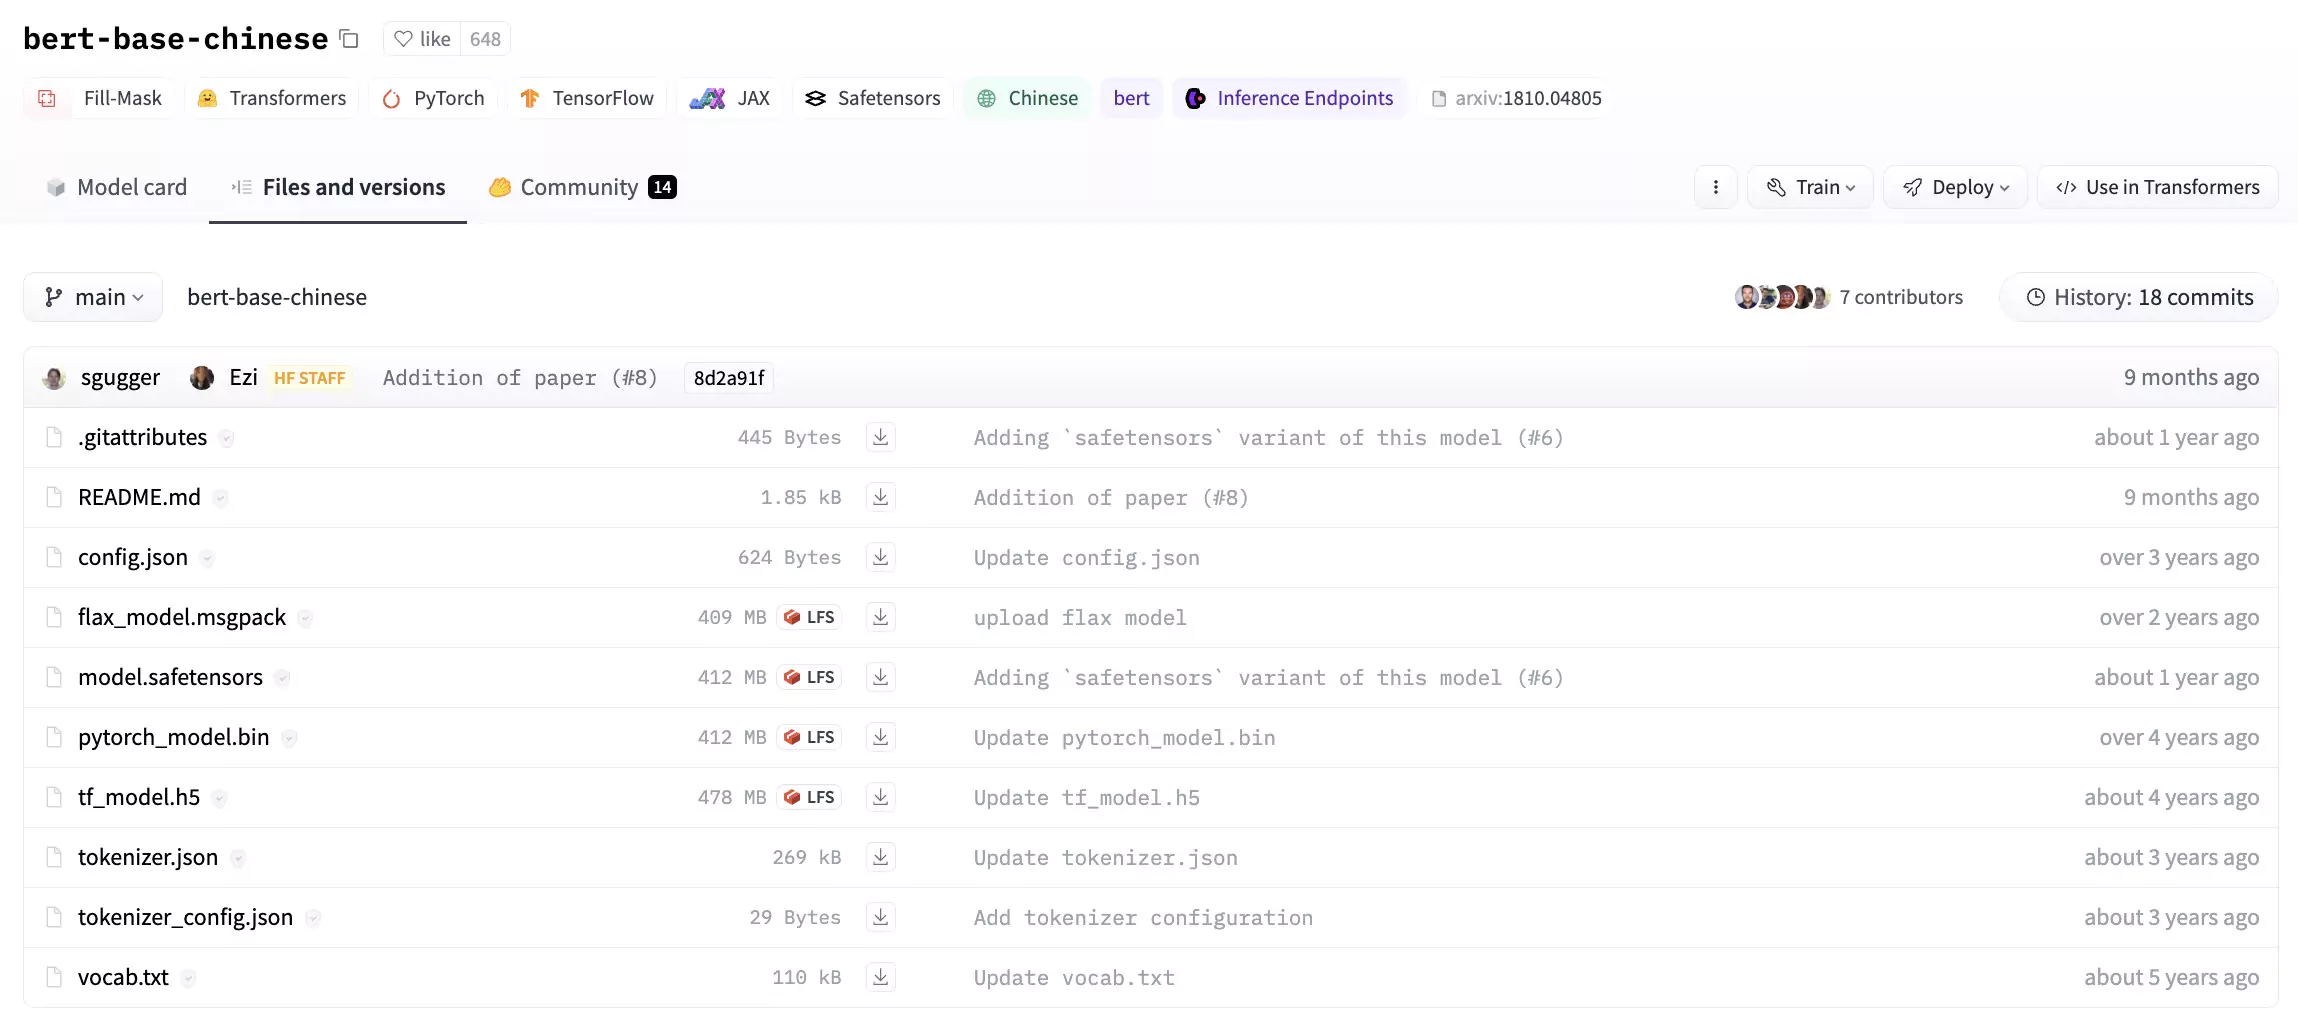This screenshot has width=2298, height=1026.
Task: Open the commit 'upload flax model'
Action: [1080, 618]
